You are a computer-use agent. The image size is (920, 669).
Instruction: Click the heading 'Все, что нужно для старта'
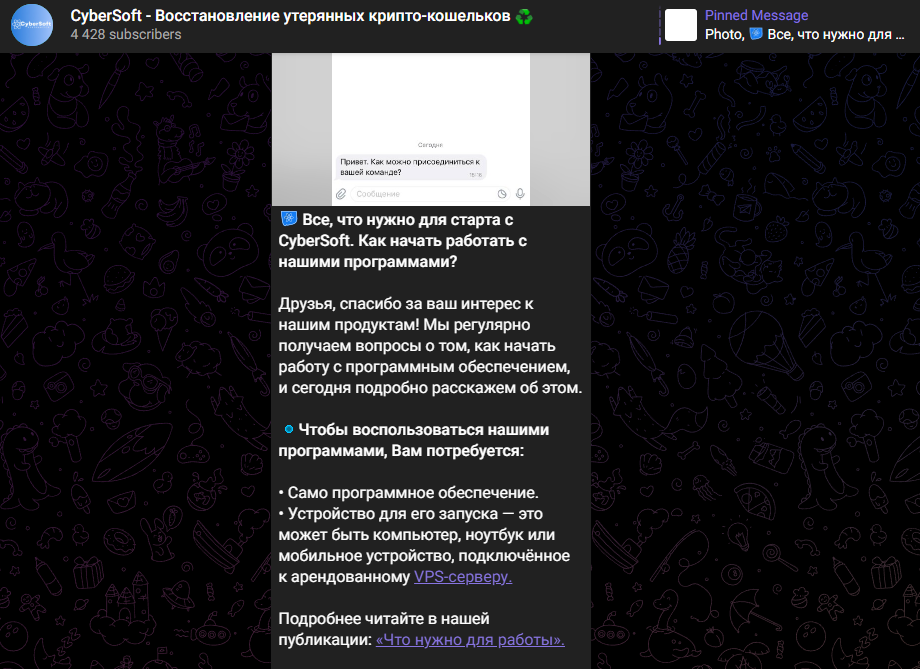pyautogui.click(x=402, y=241)
